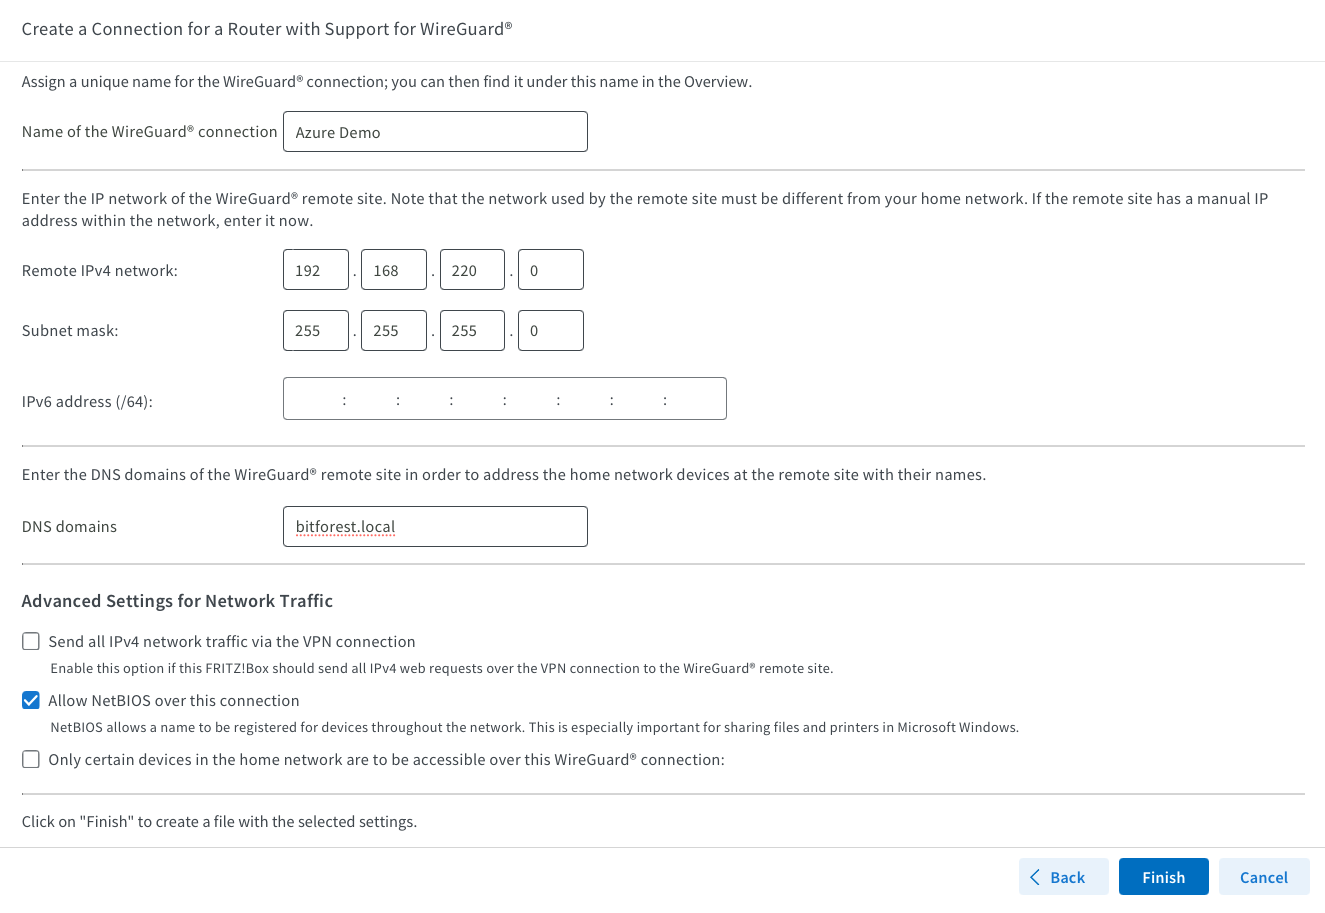Click the Only certain devices label text
Image resolution: width=1325 pixels, height=913 pixels.
[x=386, y=760]
